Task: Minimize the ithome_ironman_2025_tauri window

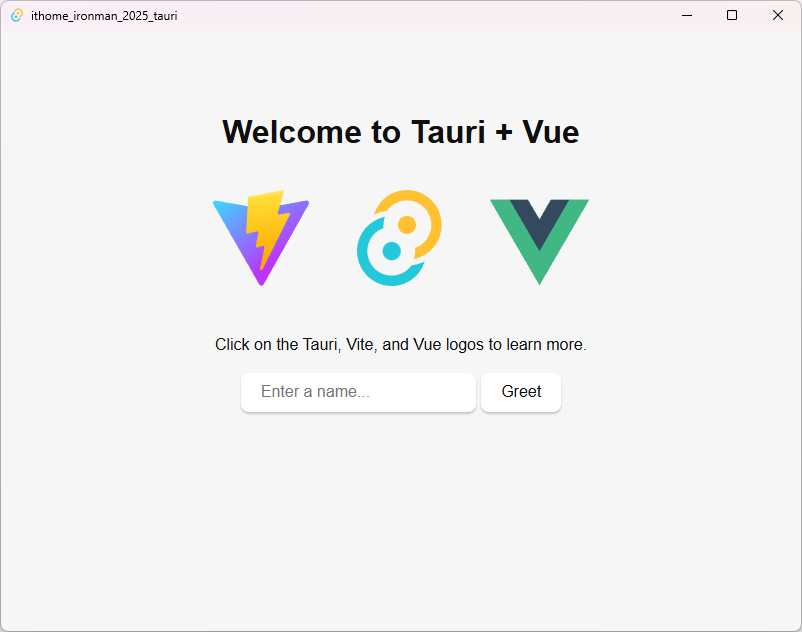Action: click(x=687, y=15)
